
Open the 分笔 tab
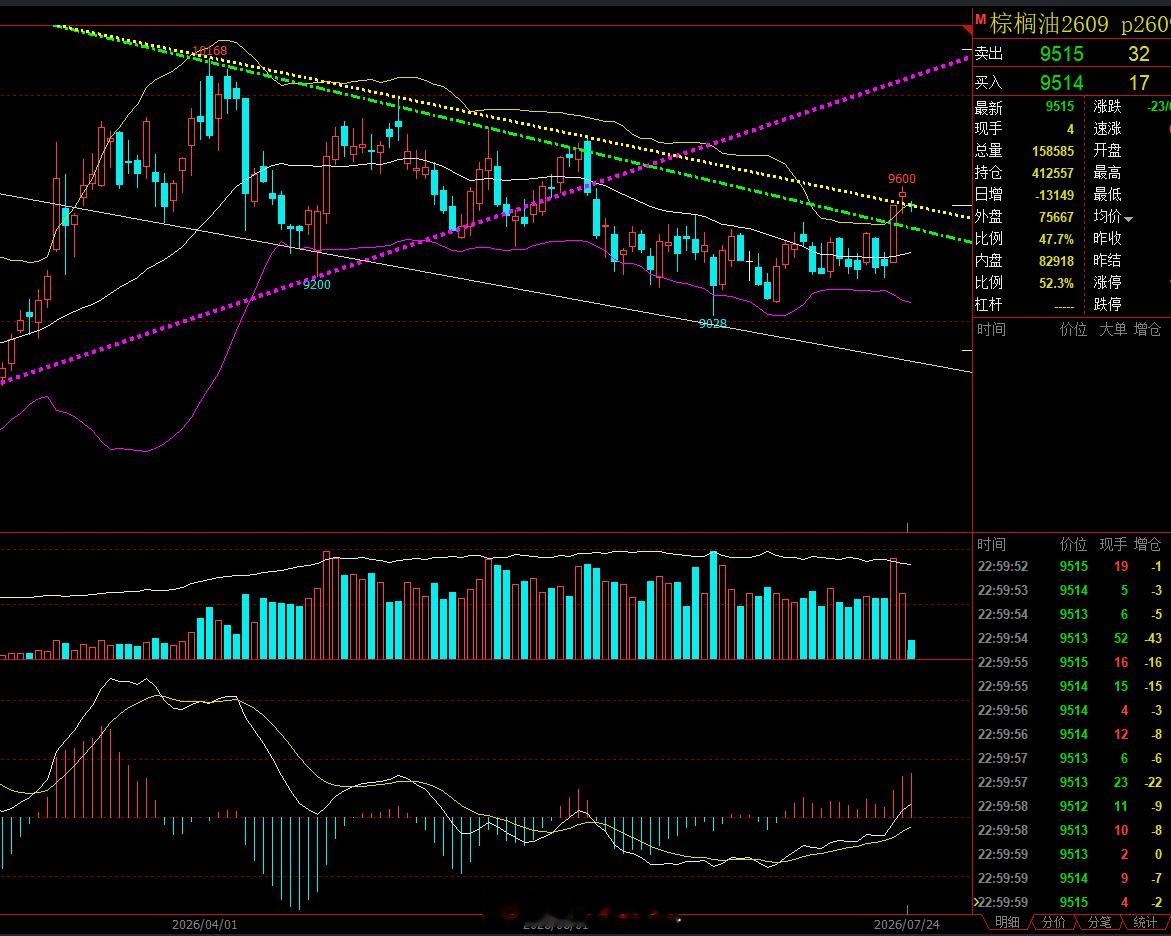click(x=1099, y=923)
